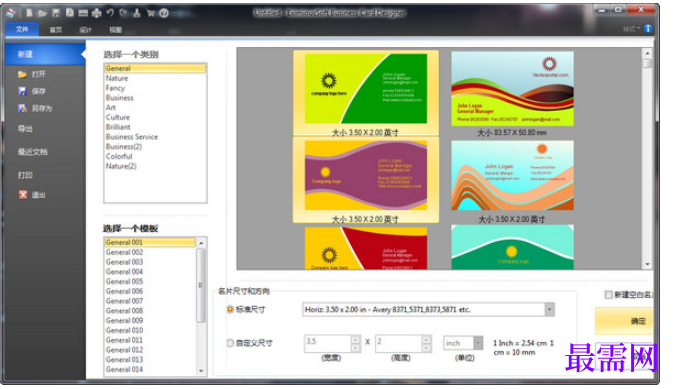This screenshot has width=677, height=389.
Task: Click the New document toolbar icon
Action: click(29, 13)
